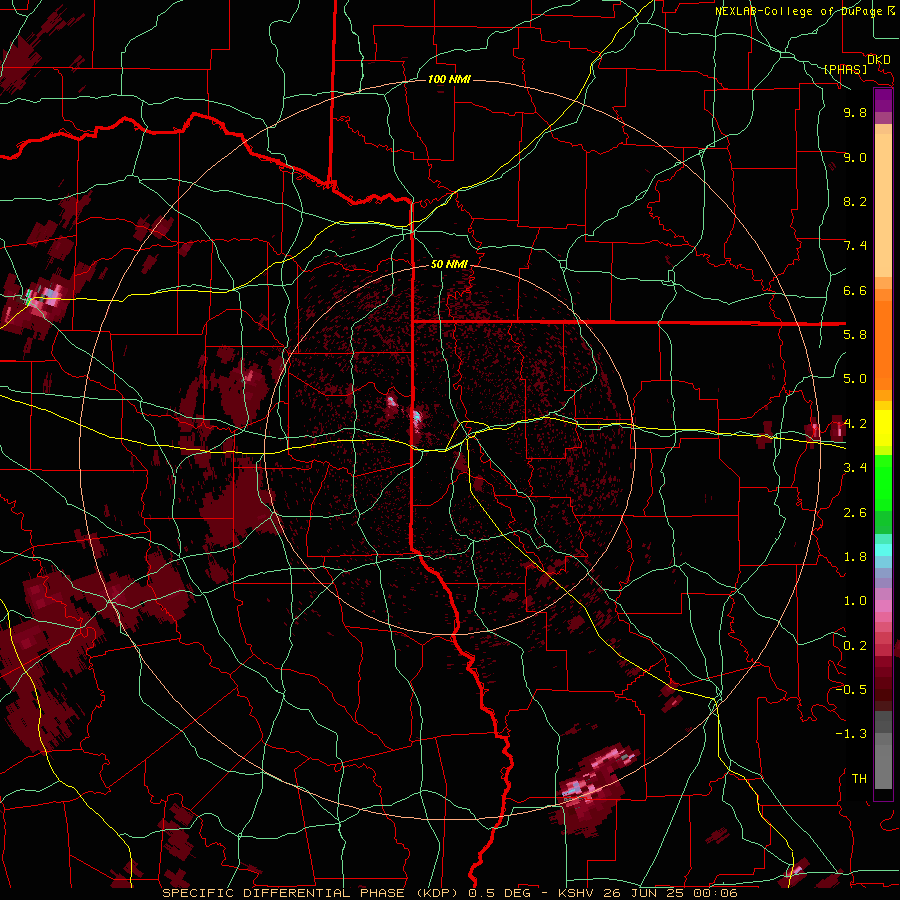Click the 1.8 value on color scale
Image resolution: width=900 pixels, height=900 pixels.
point(855,557)
